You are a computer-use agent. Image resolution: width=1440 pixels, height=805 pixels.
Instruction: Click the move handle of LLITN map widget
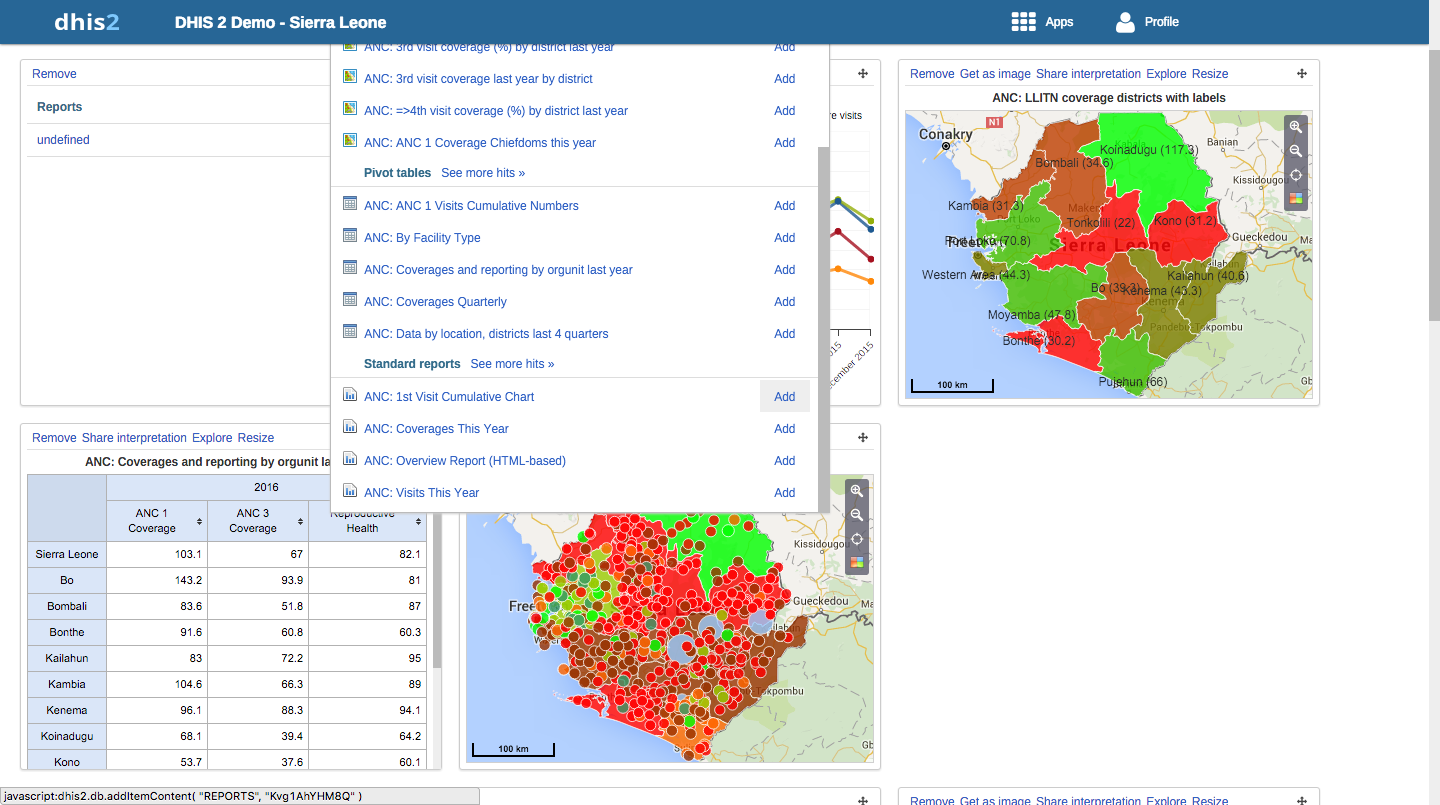[x=1301, y=74]
